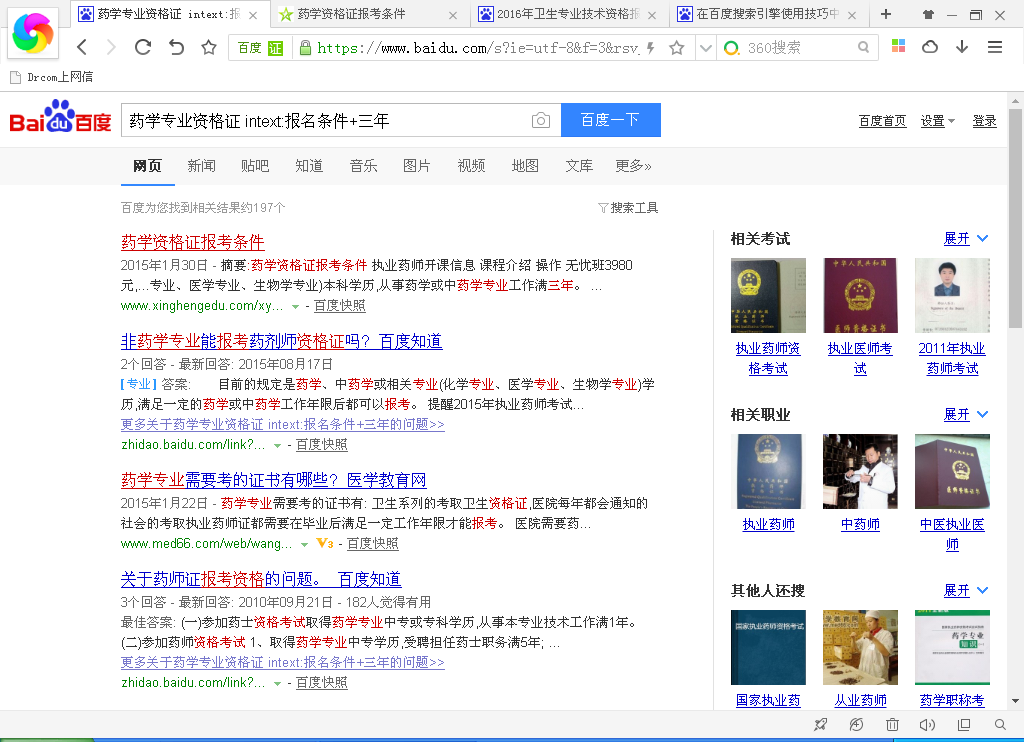The width and height of the screenshot is (1024, 742).
Task: Expand the 其他人还搜 section
Action: pyautogui.click(x=966, y=590)
